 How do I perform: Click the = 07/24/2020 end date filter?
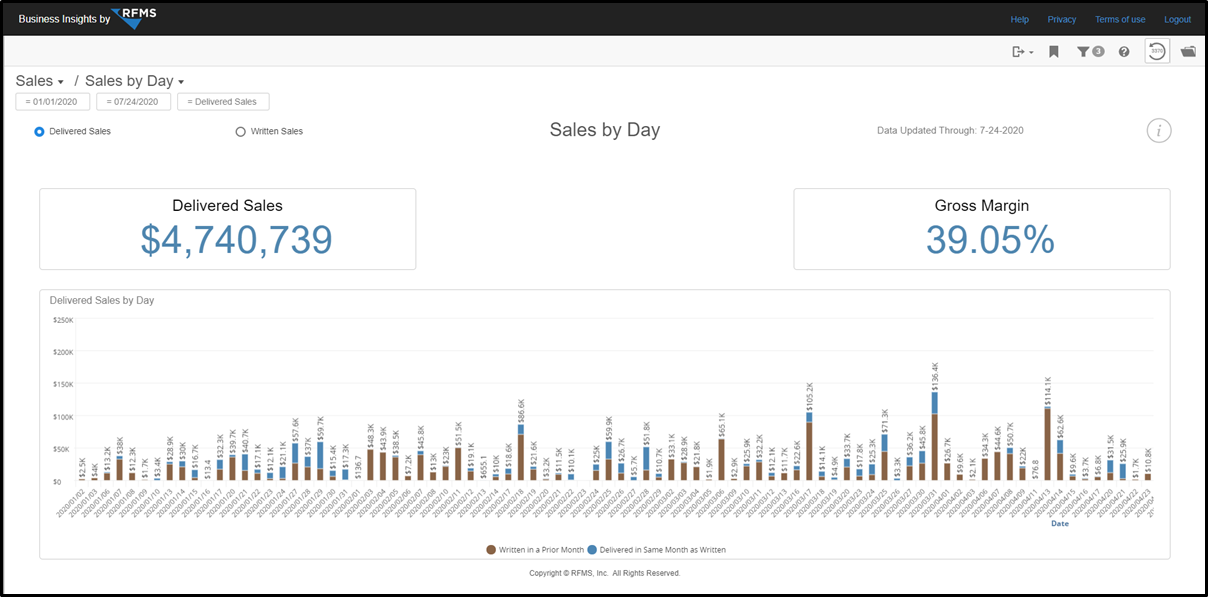pyautogui.click(x=133, y=101)
